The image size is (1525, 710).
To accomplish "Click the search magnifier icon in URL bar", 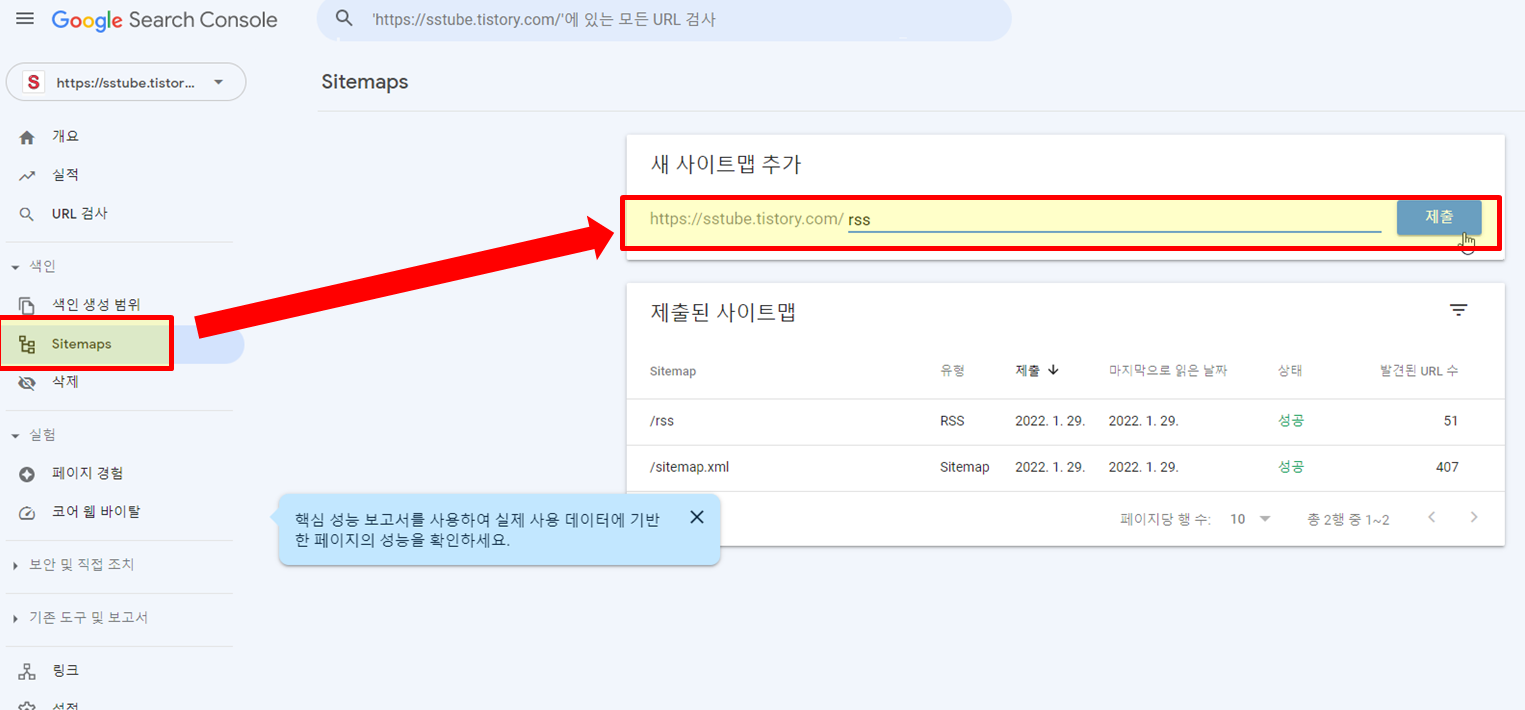I will [x=344, y=19].
